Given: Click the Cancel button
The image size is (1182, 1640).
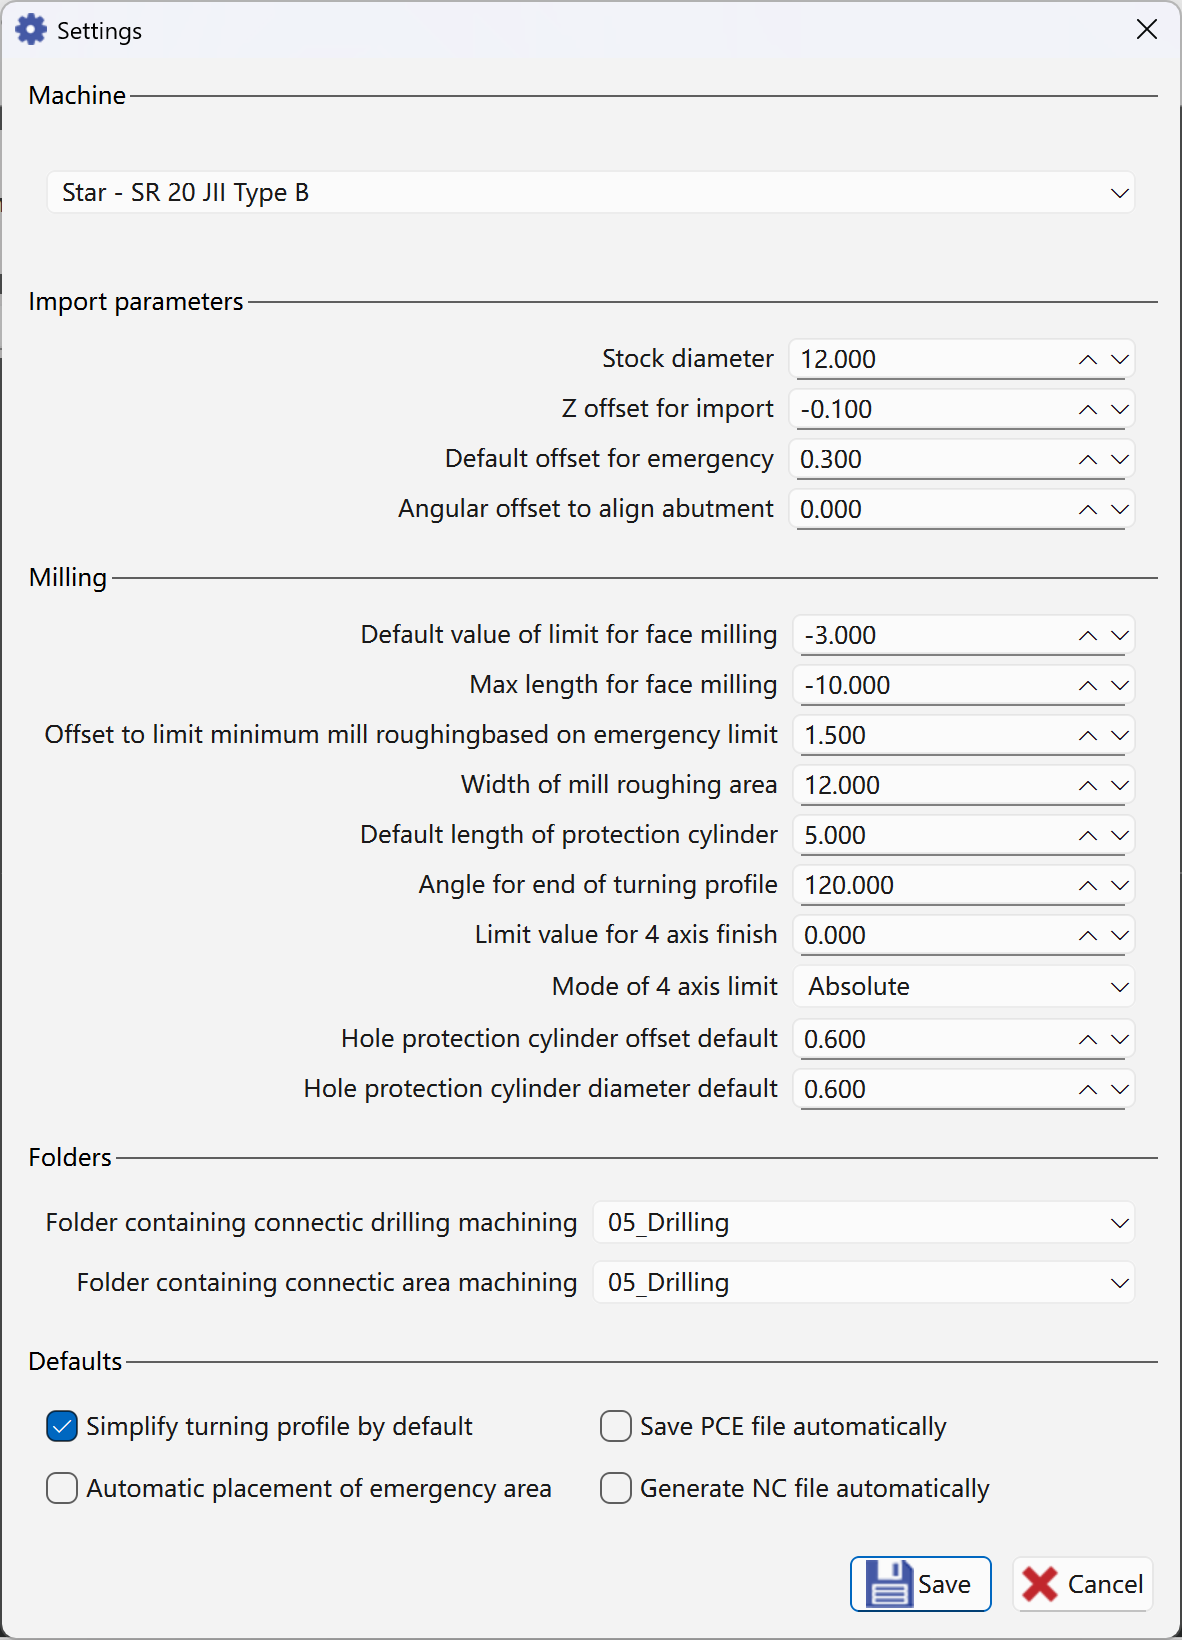Looking at the screenshot, I should tap(1083, 1584).
